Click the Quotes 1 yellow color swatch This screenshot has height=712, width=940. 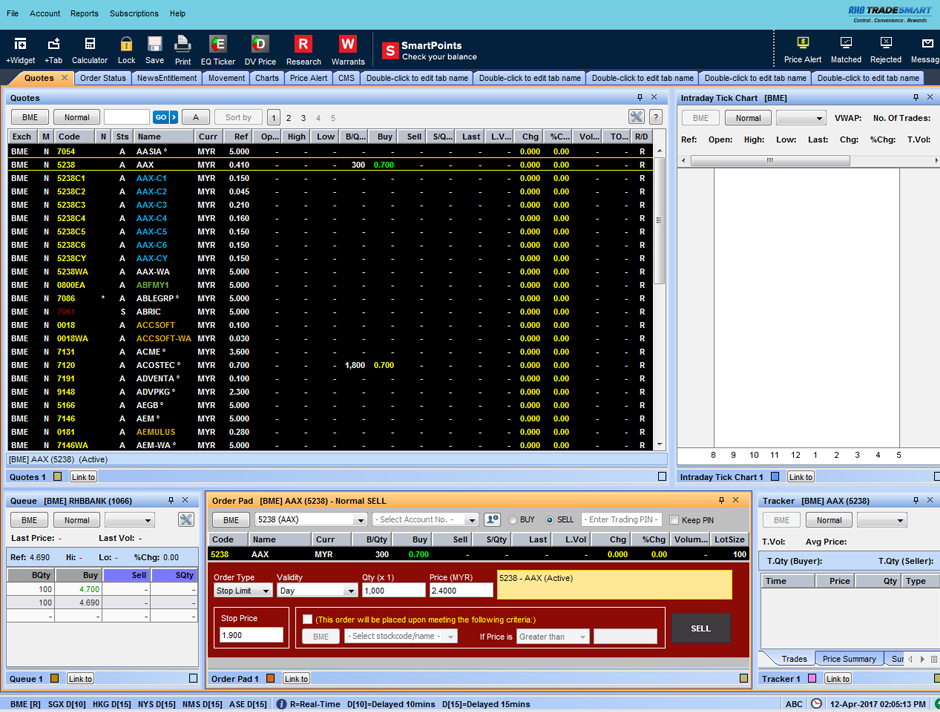tap(57, 476)
